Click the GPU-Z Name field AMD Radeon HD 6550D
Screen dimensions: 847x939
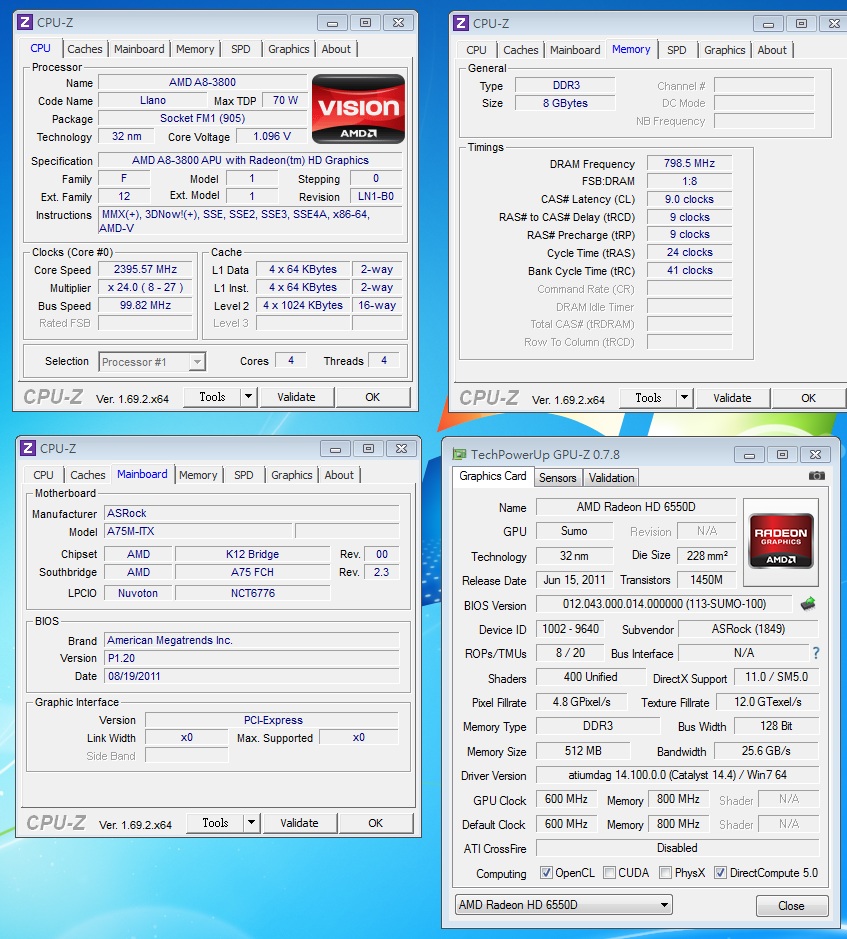(636, 507)
